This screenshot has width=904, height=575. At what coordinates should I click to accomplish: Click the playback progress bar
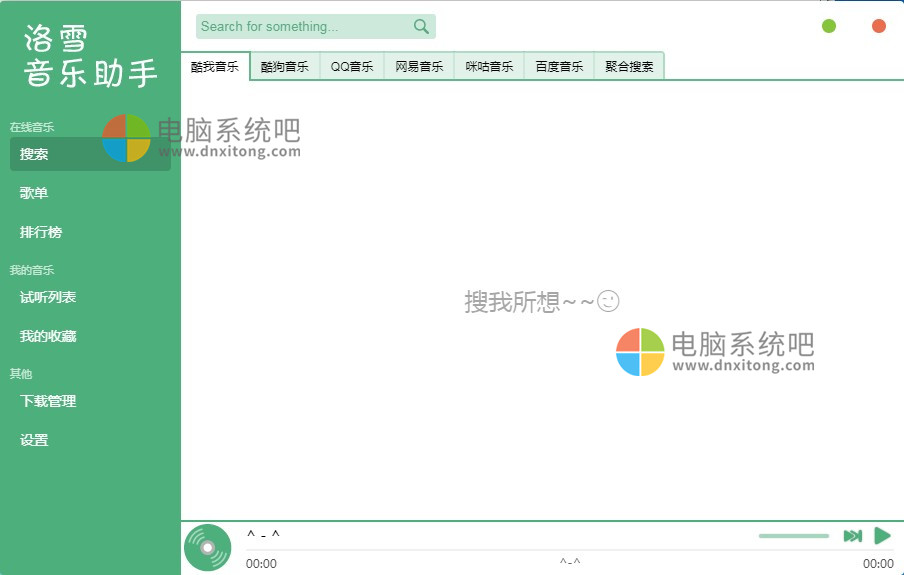pyautogui.click(x=570, y=550)
